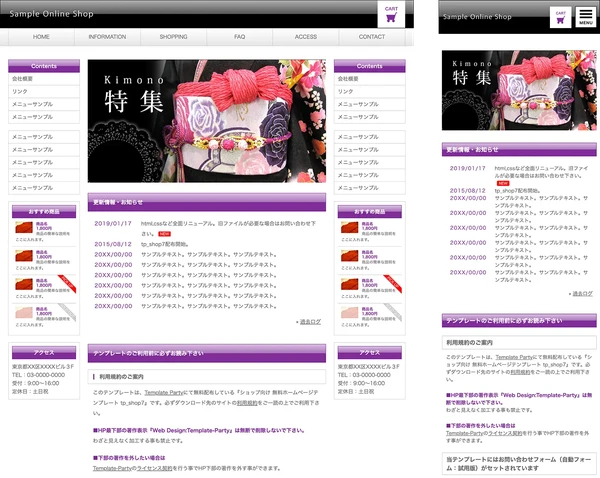Open the 過去ログ link in desktop news section
The height and width of the screenshot is (478, 600).
tap(310, 322)
